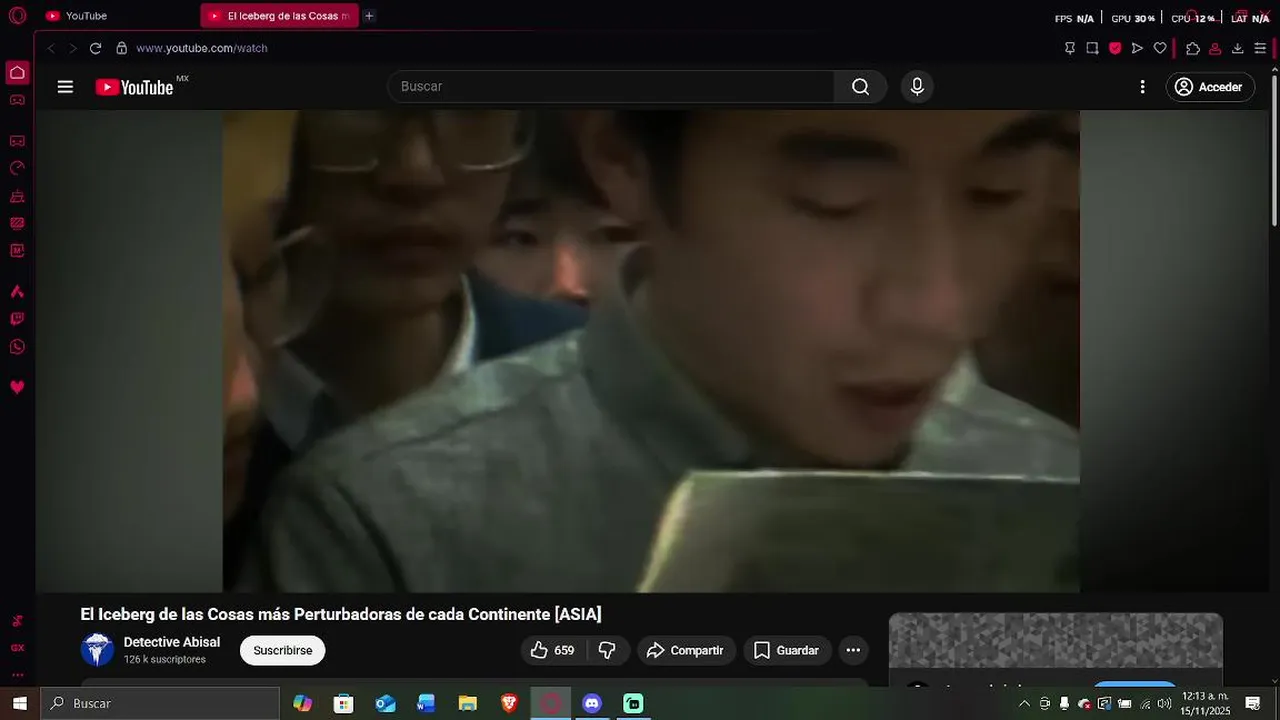
Task: Open the Home sidebar icon
Action: point(17,72)
